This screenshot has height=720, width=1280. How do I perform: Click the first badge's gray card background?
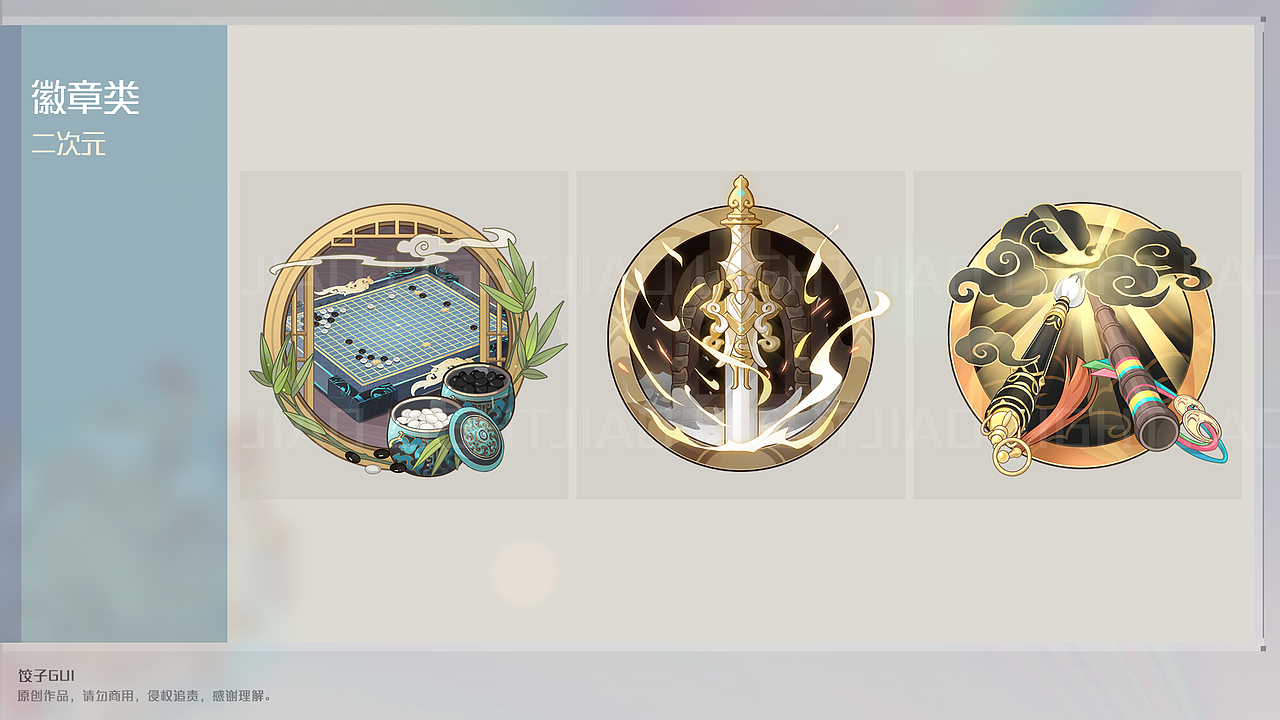point(404,335)
